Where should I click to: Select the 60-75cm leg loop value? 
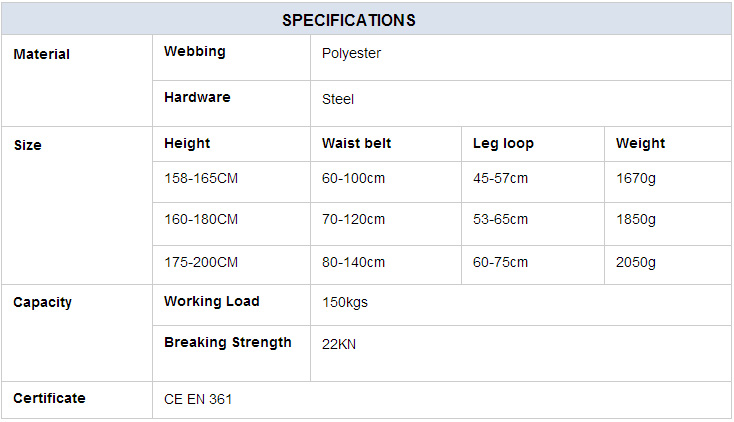(x=500, y=262)
